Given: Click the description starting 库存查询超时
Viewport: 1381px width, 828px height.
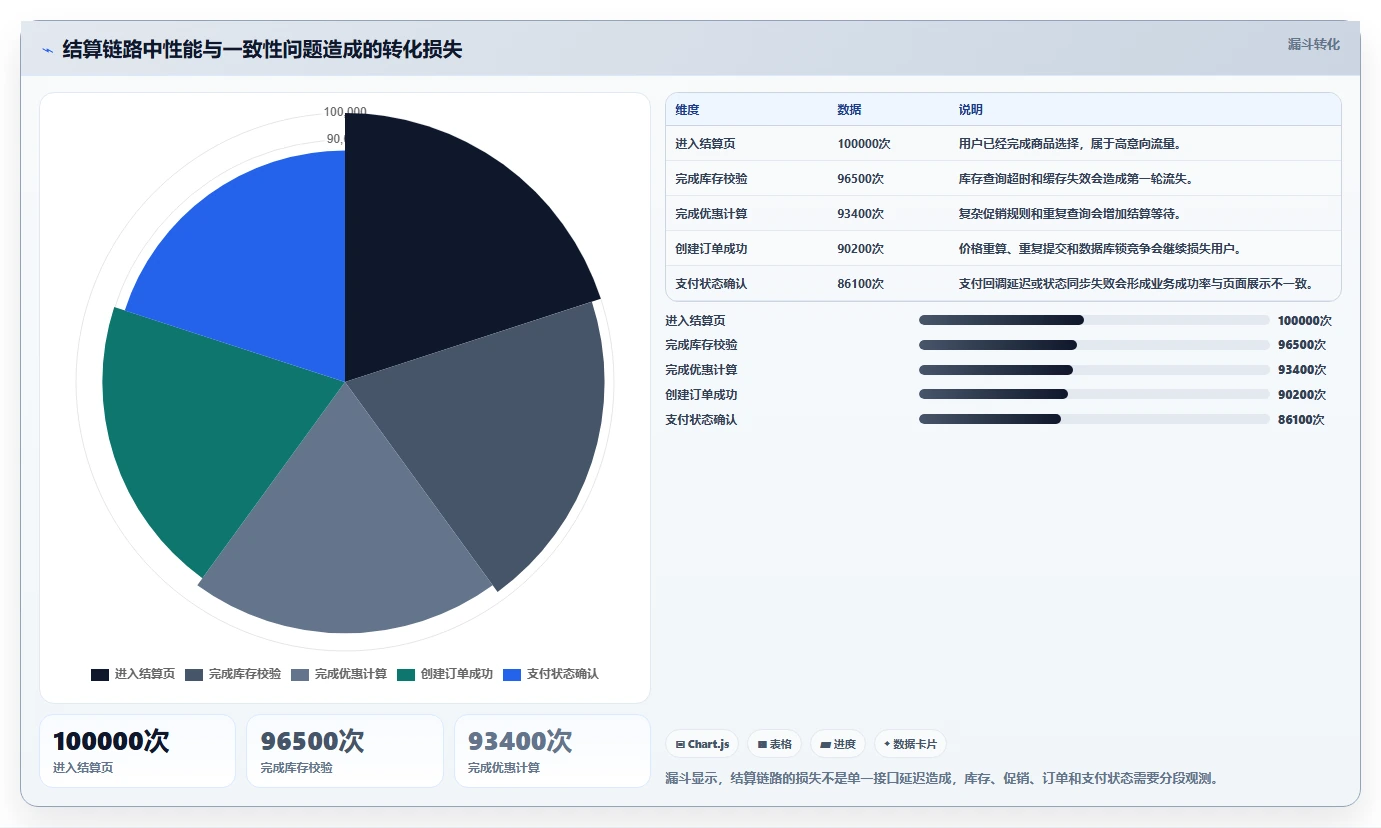Looking at the screenshot, I should [1076, 179].
